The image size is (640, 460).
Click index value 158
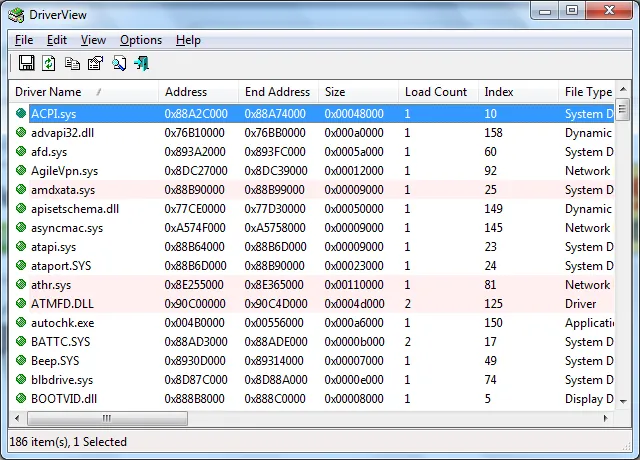[x=493, y=133]
